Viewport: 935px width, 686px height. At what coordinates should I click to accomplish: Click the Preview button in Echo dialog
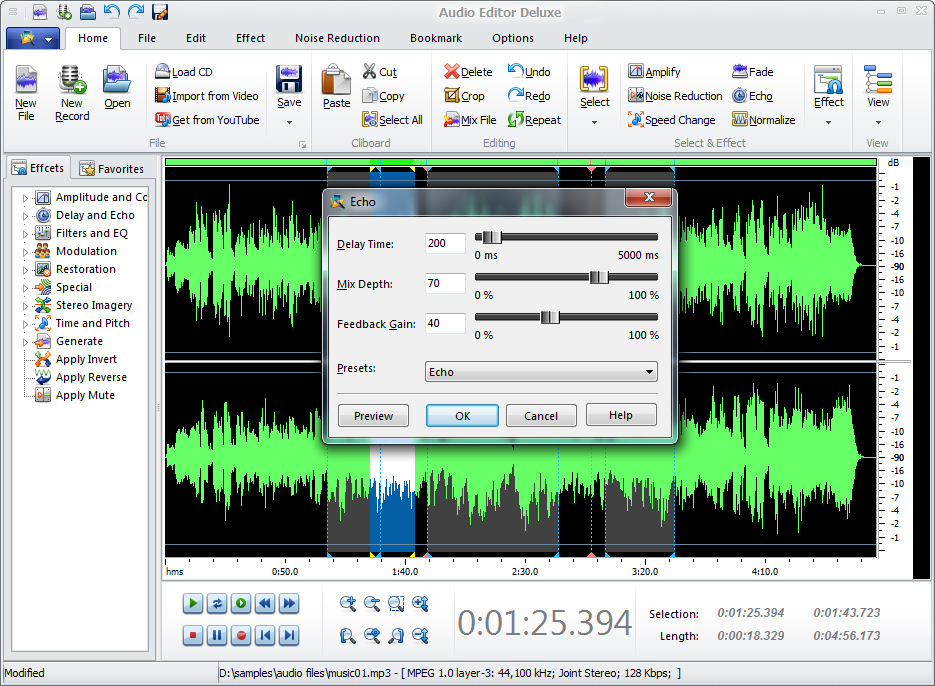[373, 416]
